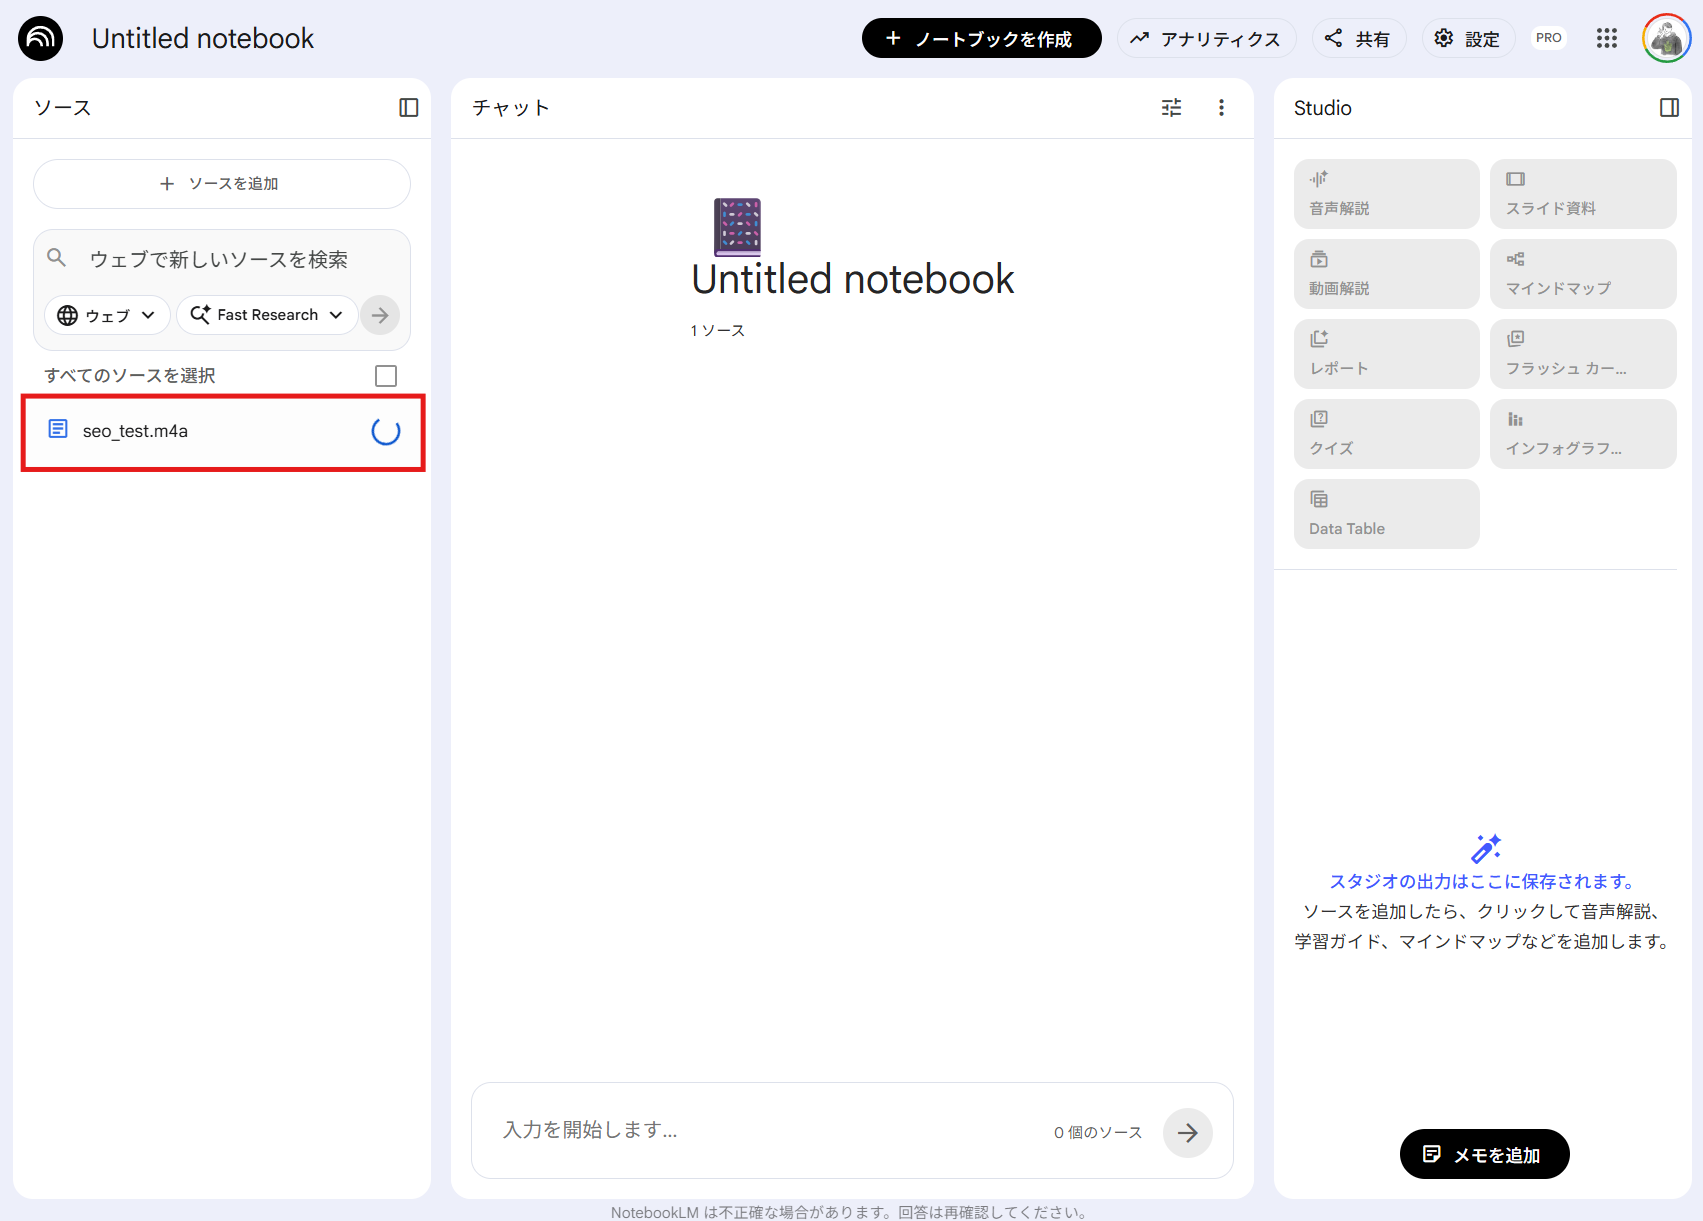Open the 音声解説 audio overview generator

coord(1386,193)
